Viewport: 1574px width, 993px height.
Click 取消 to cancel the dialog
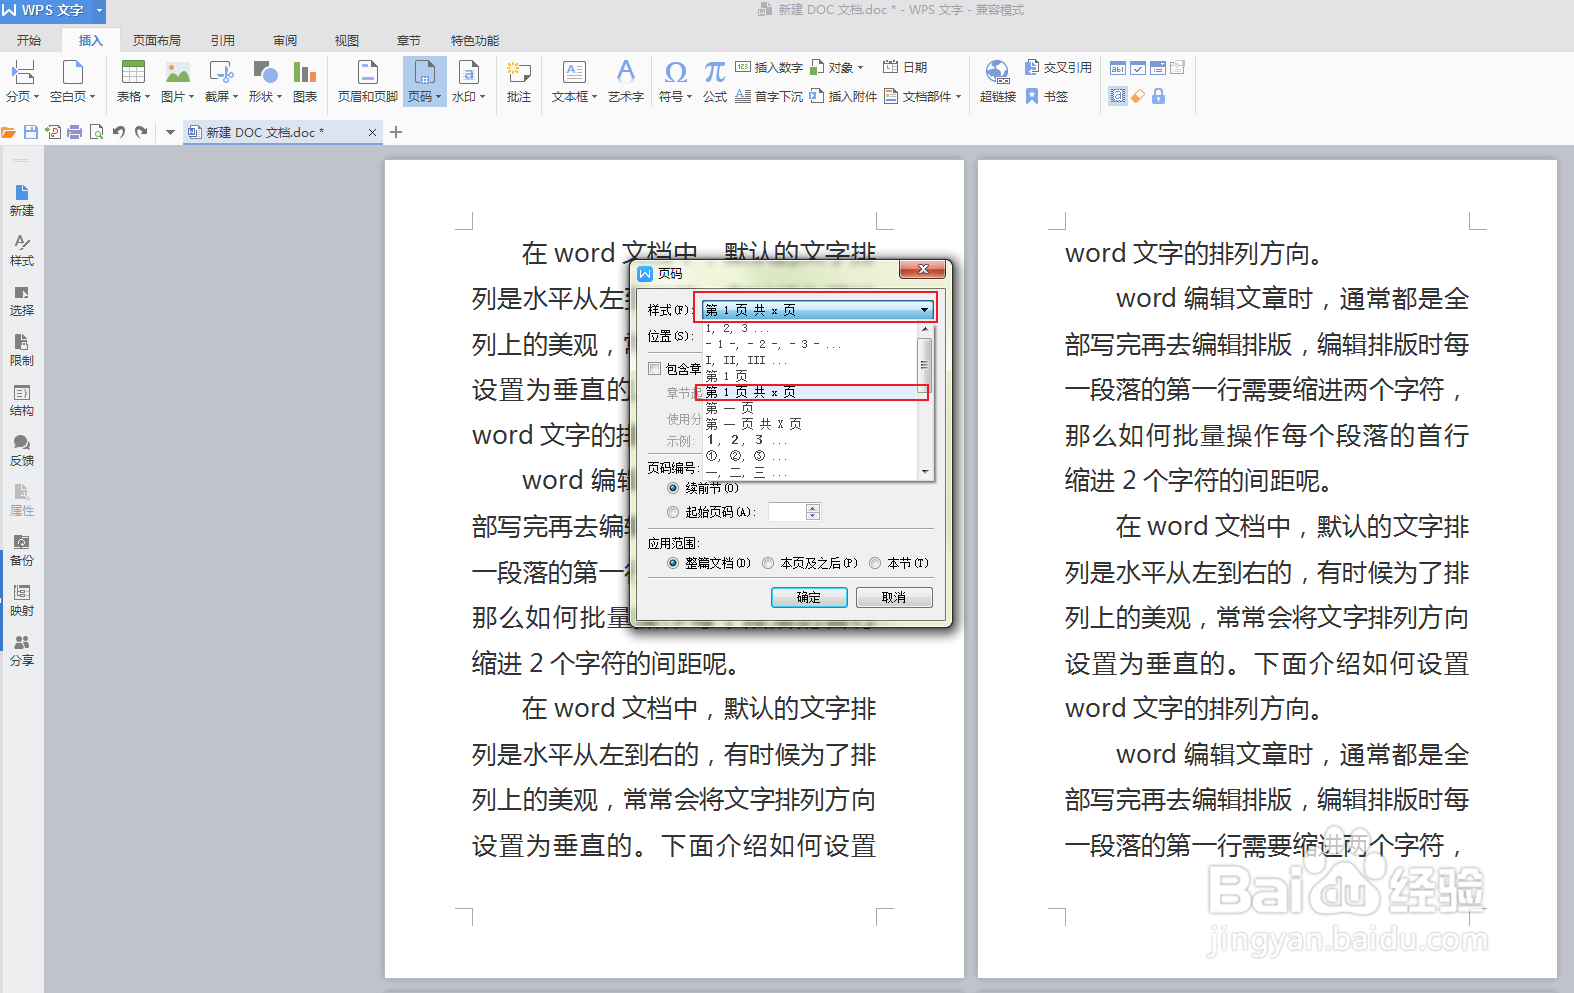894,597
